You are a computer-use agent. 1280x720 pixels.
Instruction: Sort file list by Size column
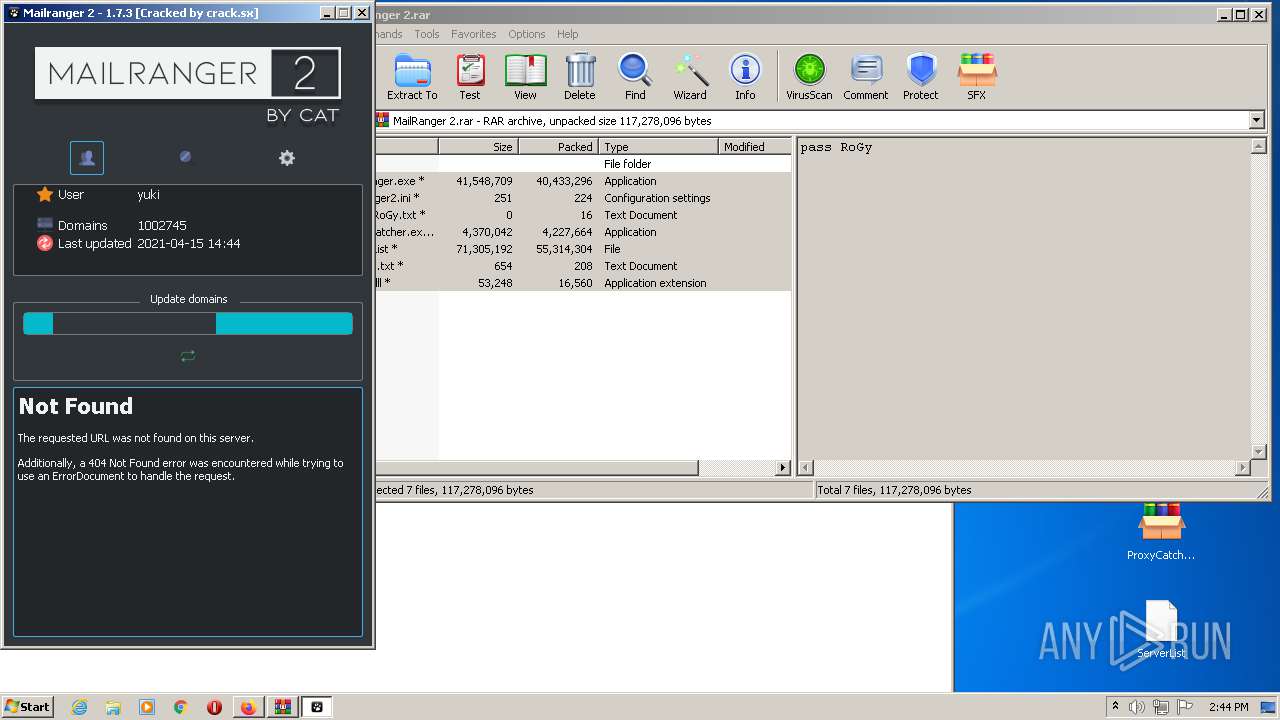478,146
